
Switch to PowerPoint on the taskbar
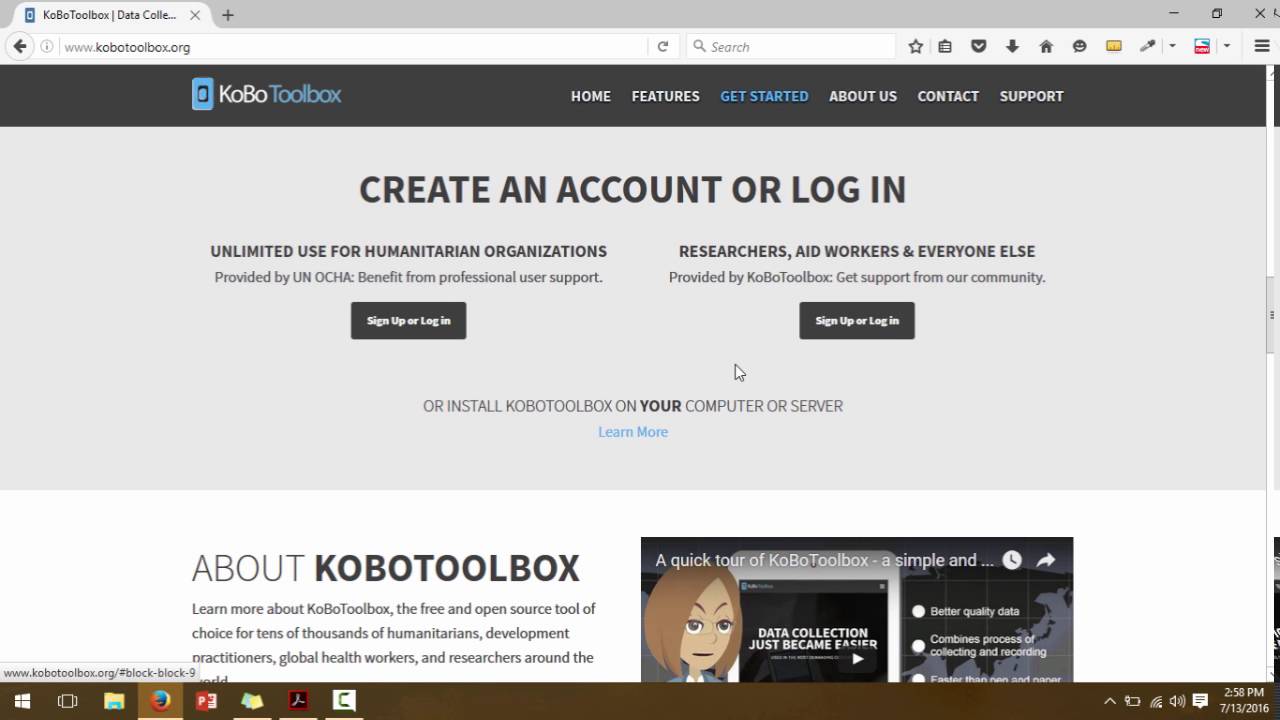click(x=206, y=701)
